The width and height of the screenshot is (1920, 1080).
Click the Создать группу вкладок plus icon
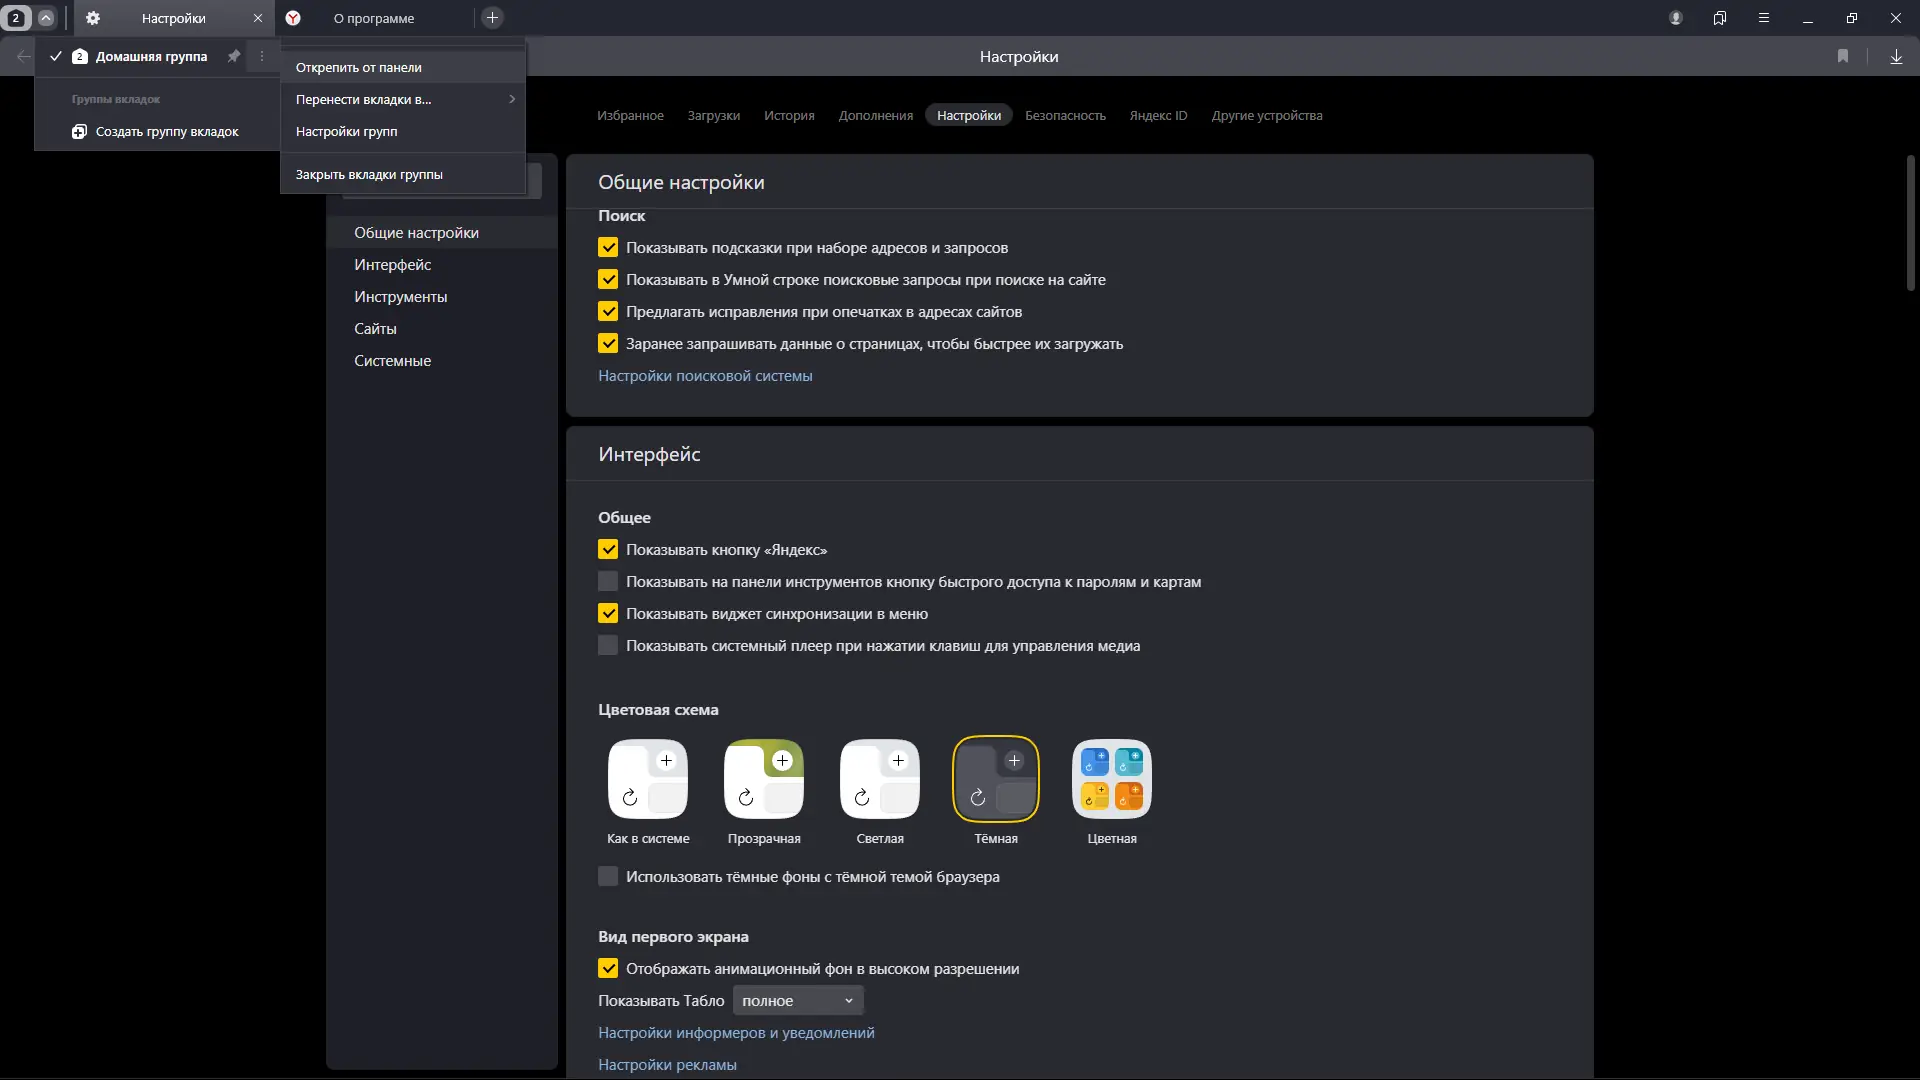[79, 132]
